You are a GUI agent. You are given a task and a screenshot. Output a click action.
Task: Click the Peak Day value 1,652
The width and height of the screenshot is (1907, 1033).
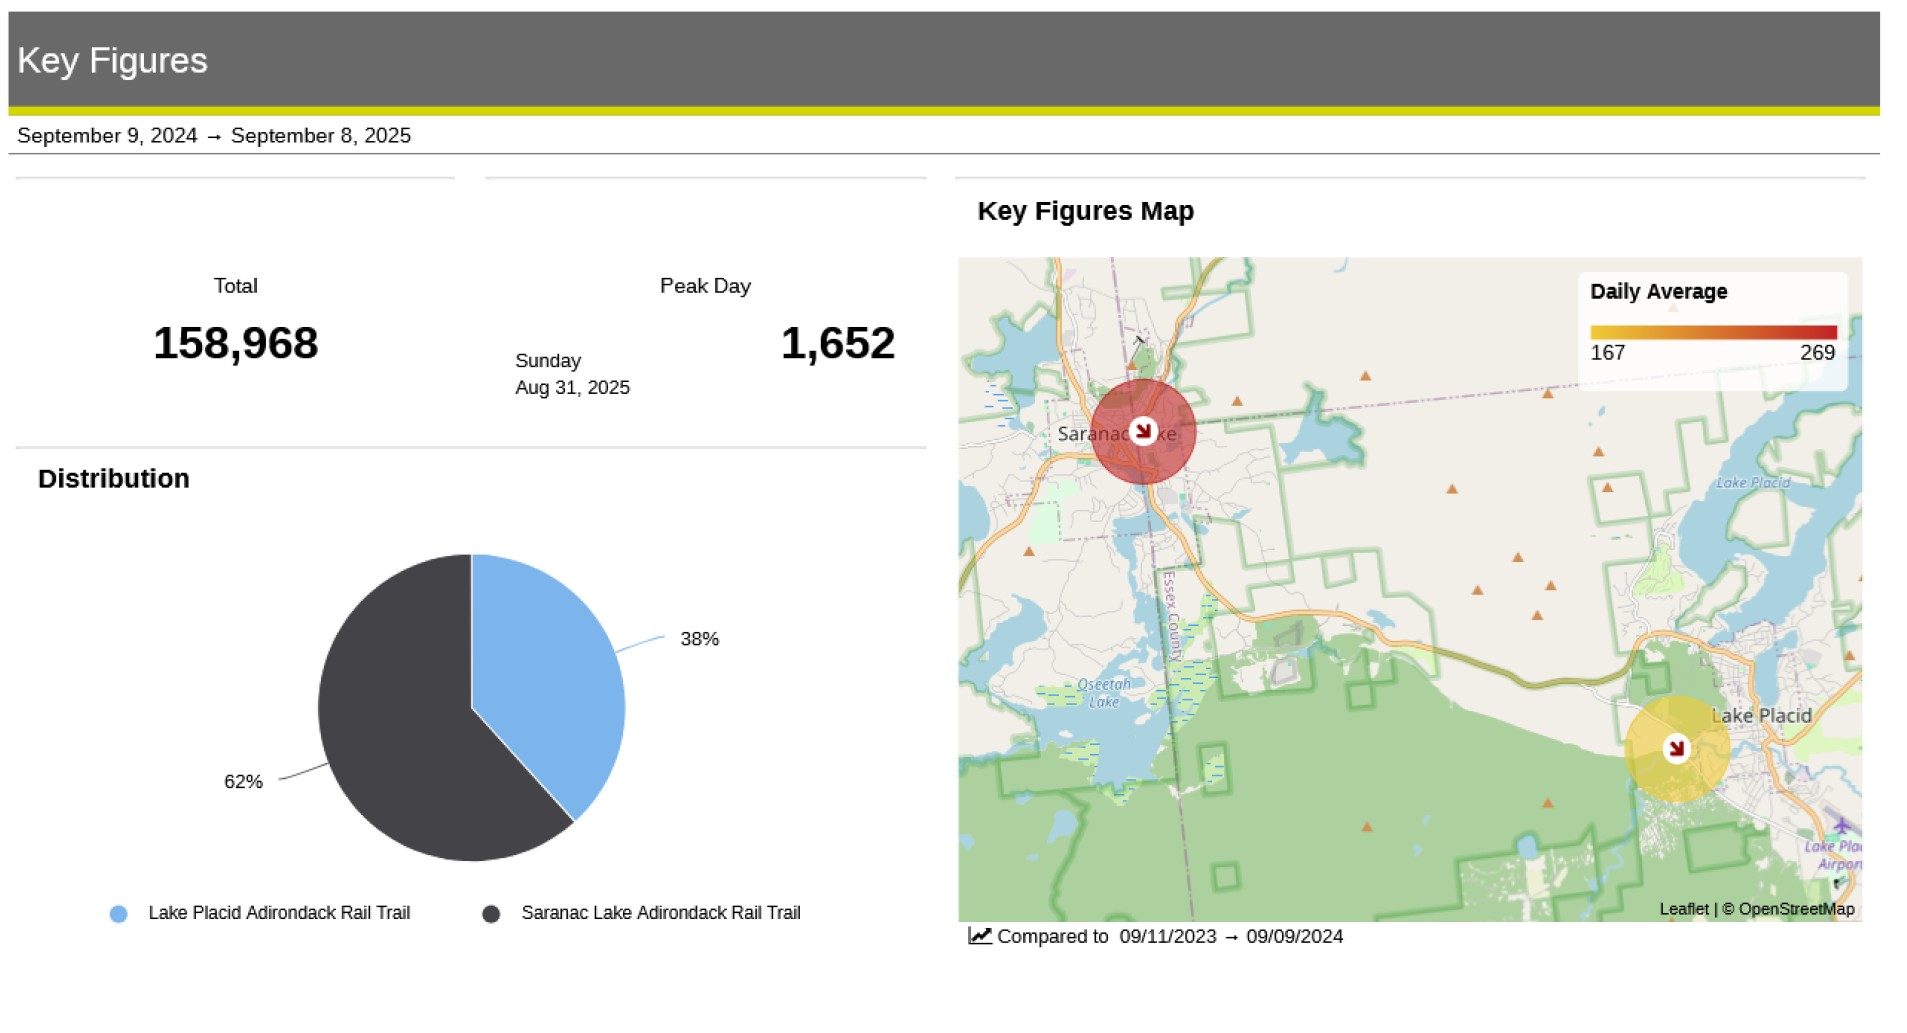click(837, 344)
